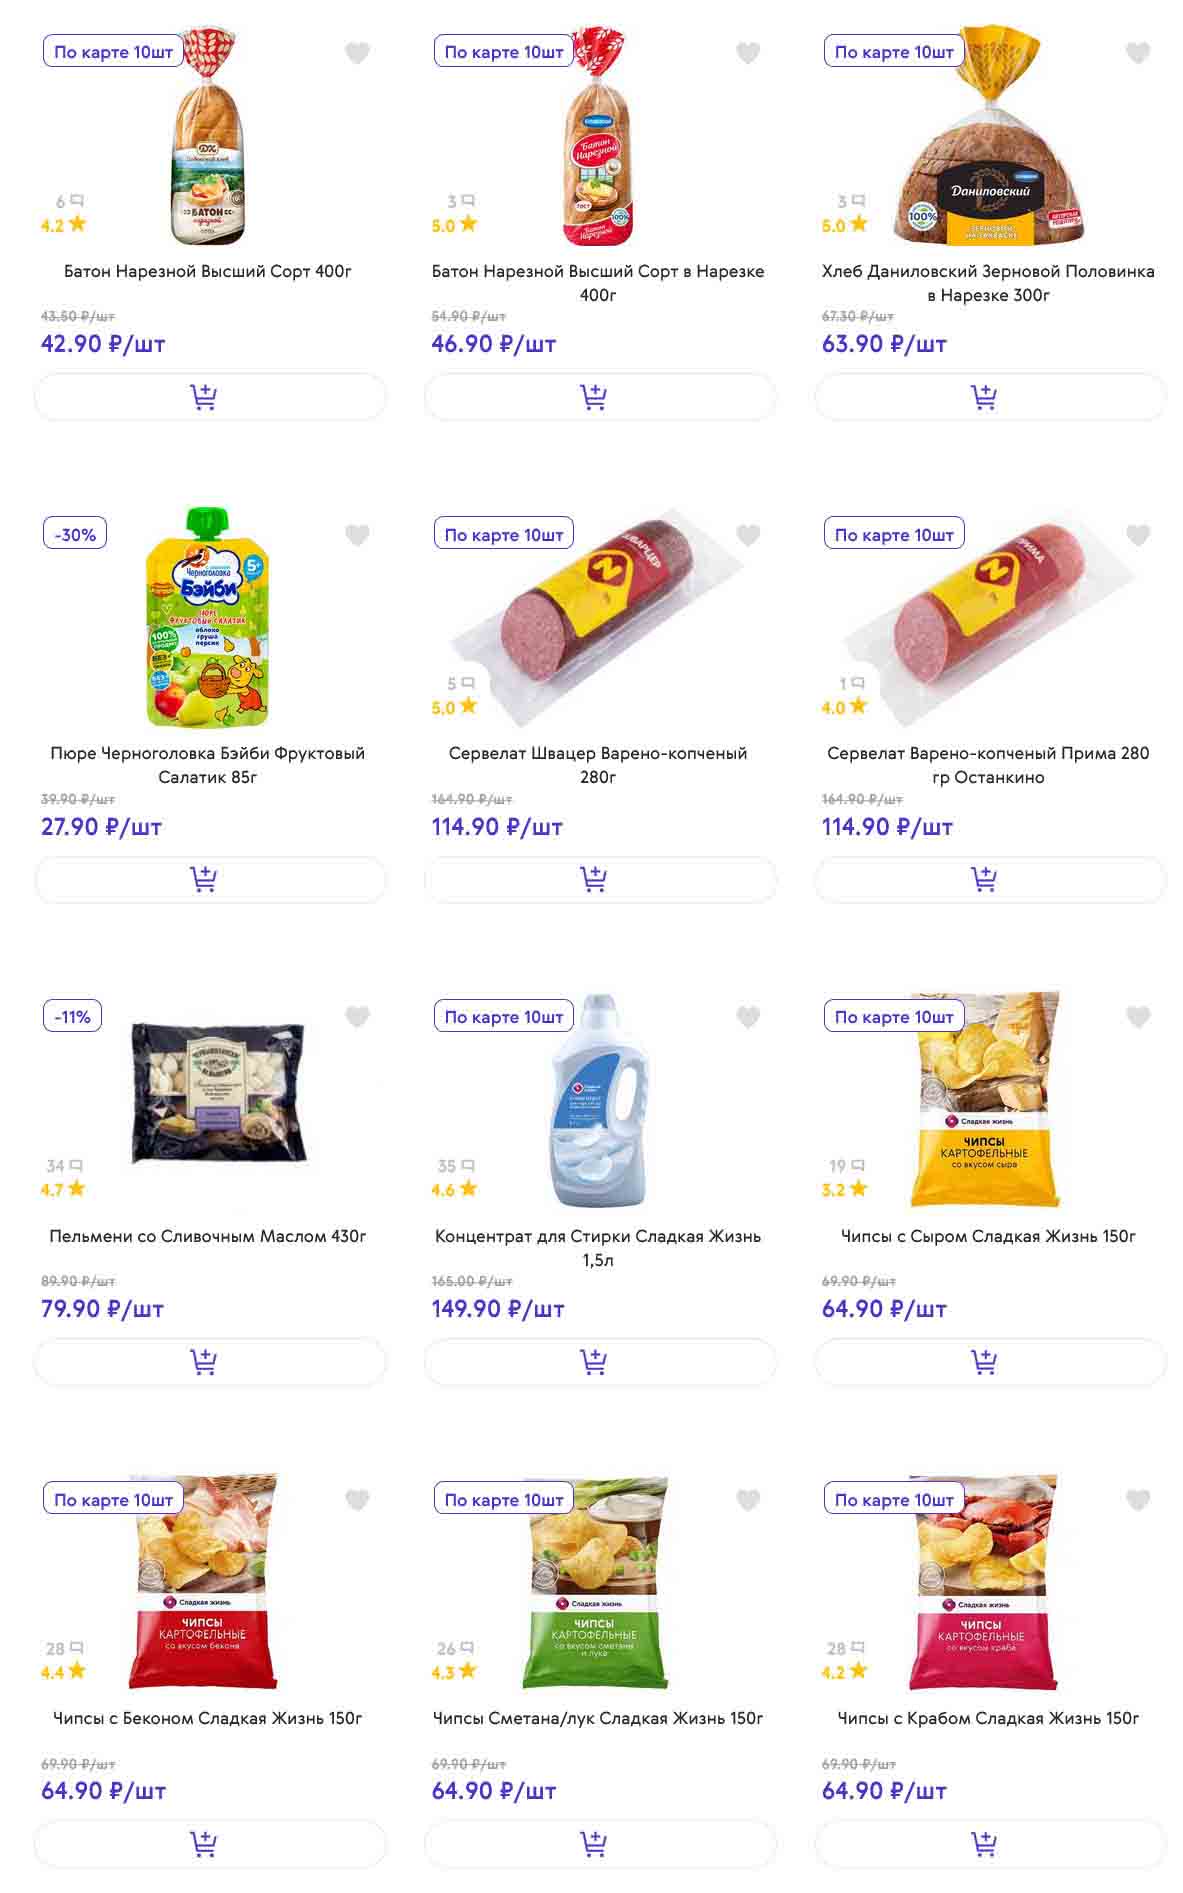This screenshot has height=1893, width=1183.
Task: Click the -11% discount badge on Пельмени
Action: [x=73, y=1017]
